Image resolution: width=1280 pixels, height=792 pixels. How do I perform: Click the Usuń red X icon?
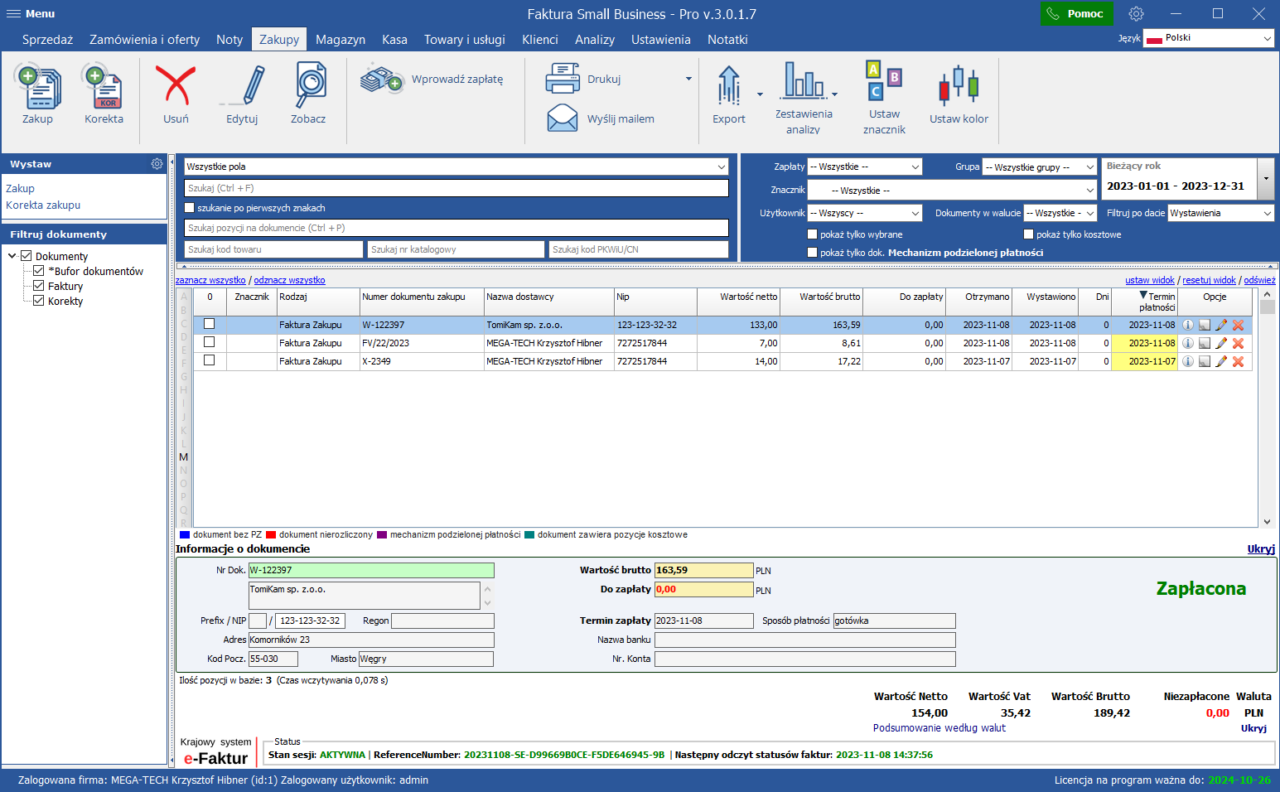pyautogui.click(x=175, y=88)
